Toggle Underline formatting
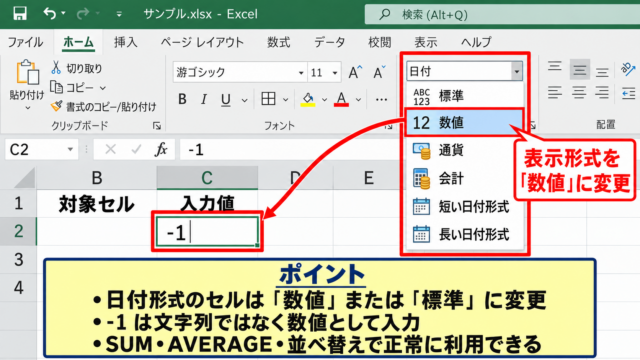 (225, 100)
